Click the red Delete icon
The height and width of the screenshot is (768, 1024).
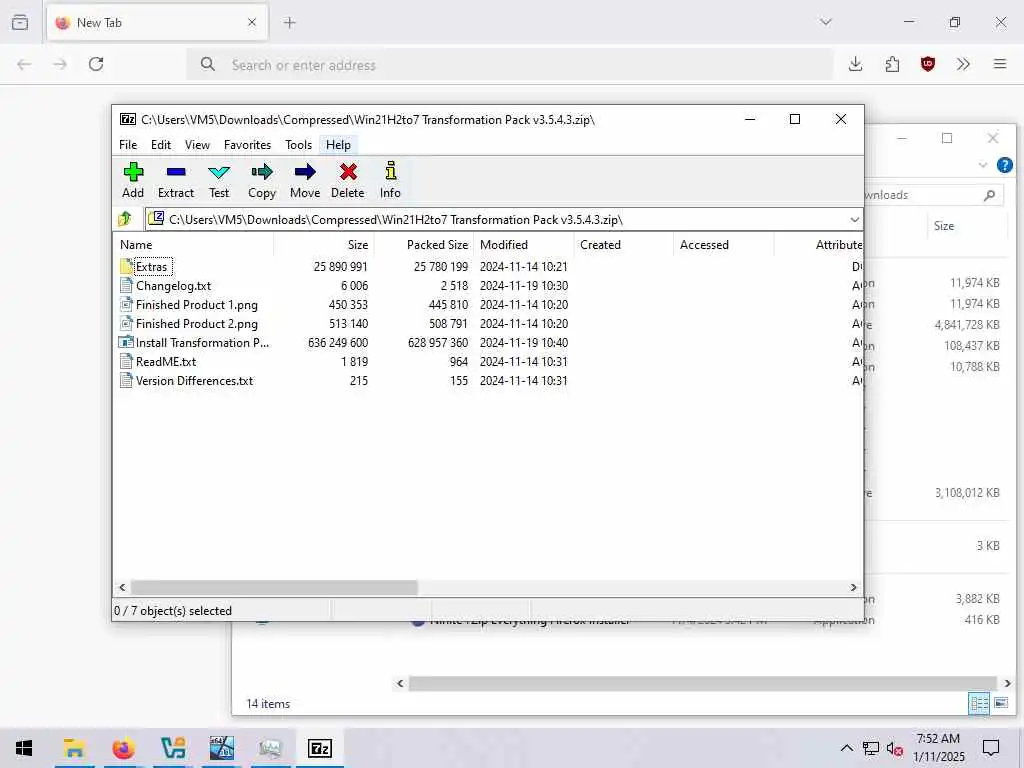347,180
